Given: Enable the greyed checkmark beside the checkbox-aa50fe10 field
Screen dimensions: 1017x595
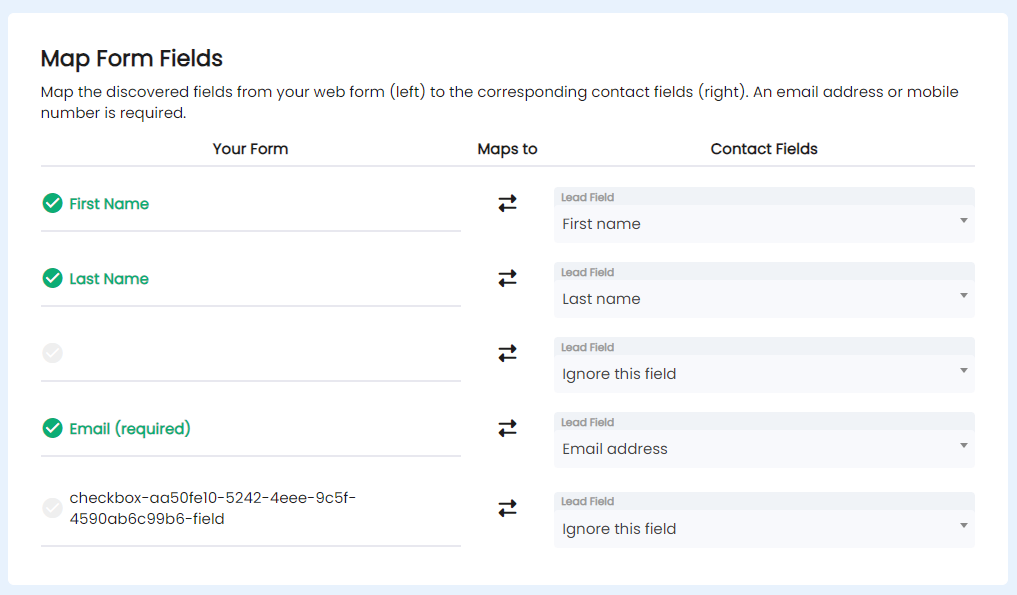Looking at the screenshot, I should [x=53, y=508].
